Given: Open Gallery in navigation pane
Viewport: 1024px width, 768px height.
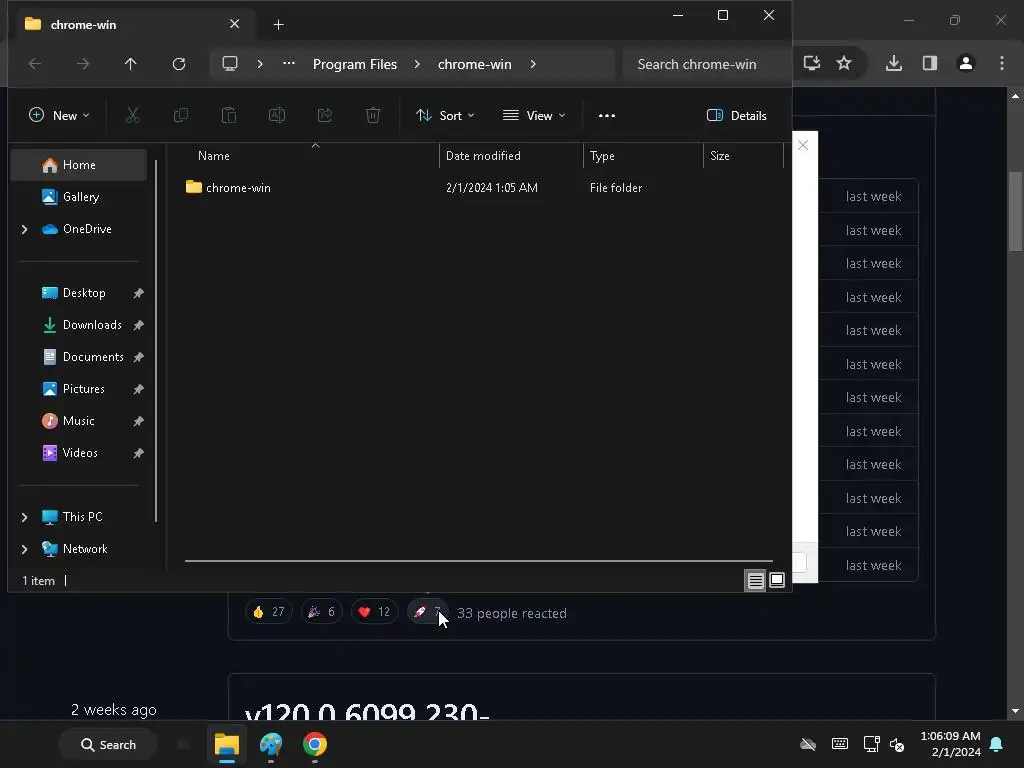Looking at the screenshot, I should pos(81,197).
